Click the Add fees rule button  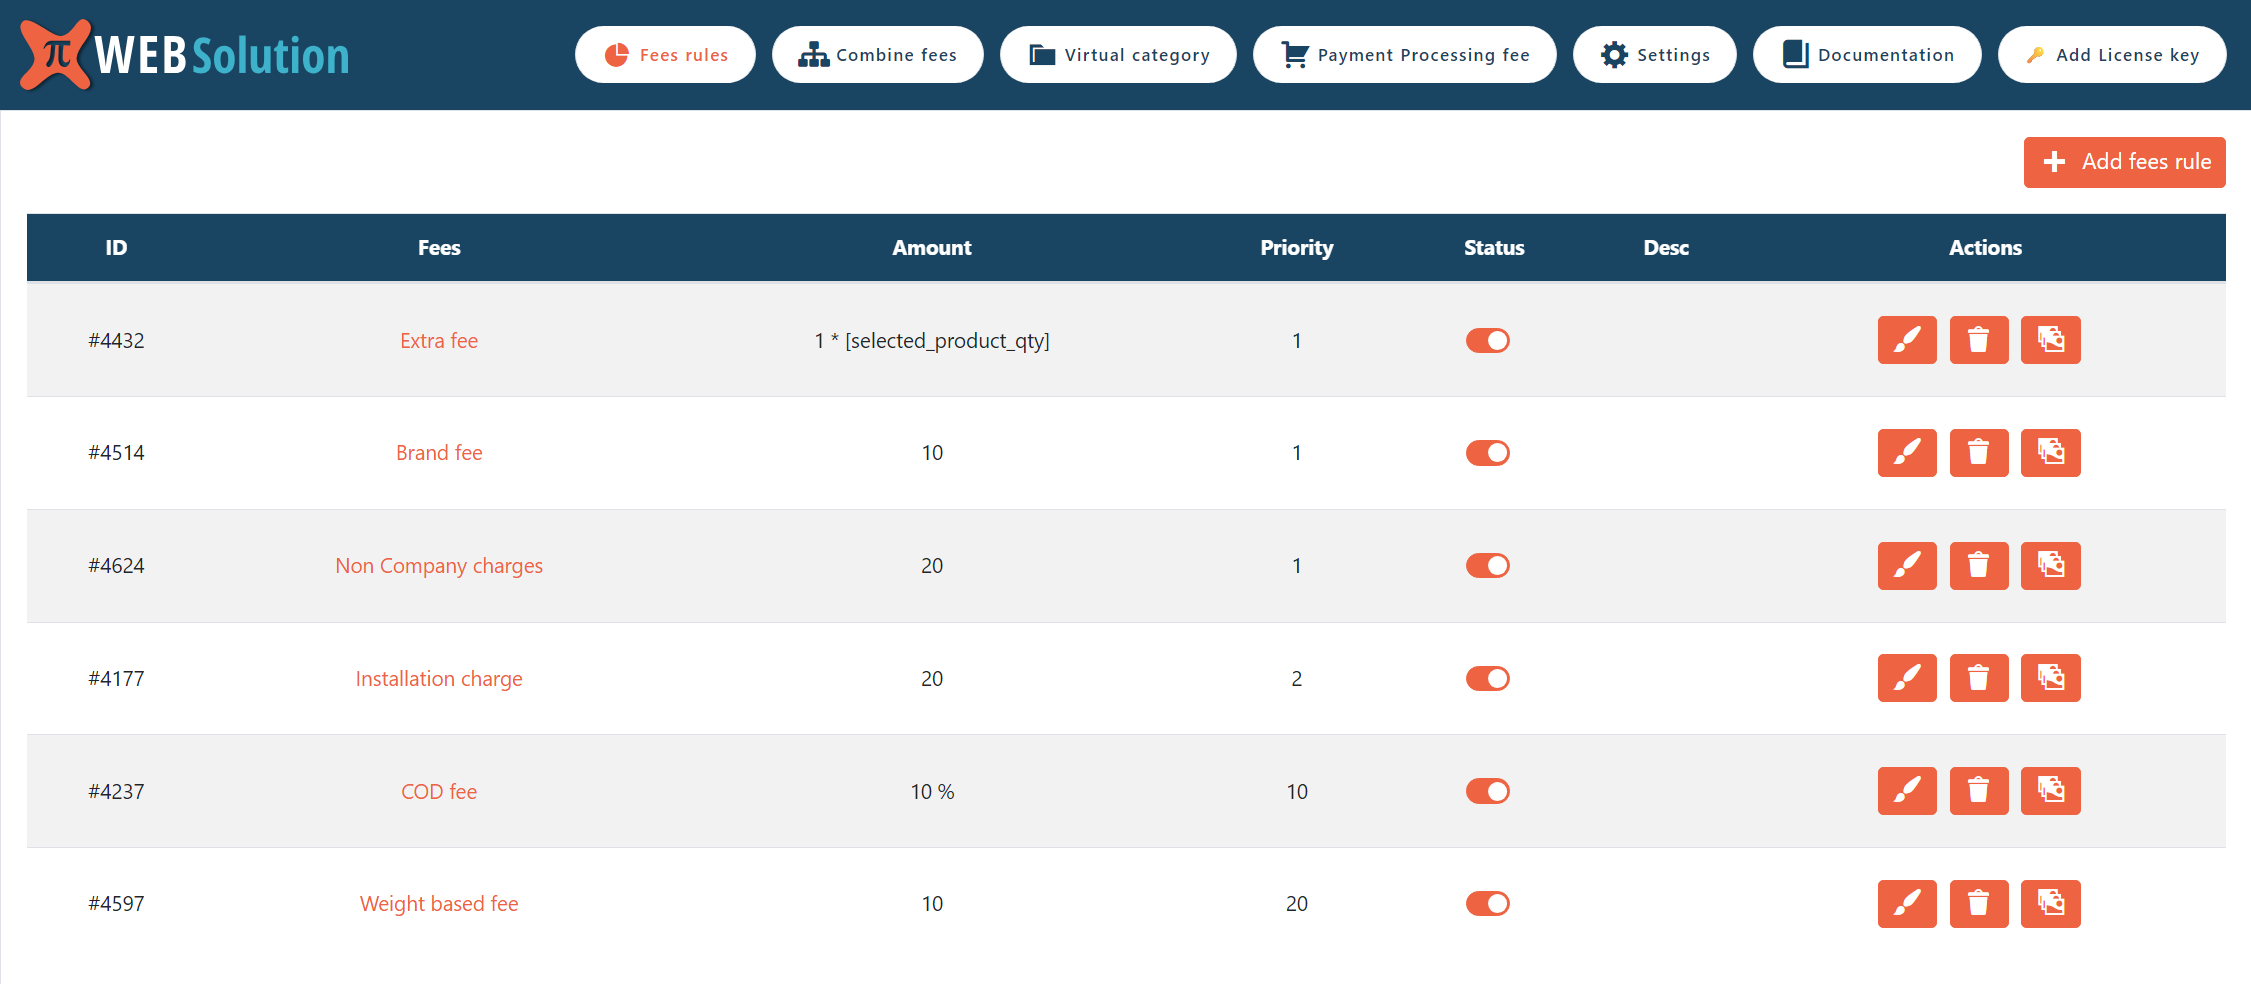pyautogui.click(x=2124, y=162)
